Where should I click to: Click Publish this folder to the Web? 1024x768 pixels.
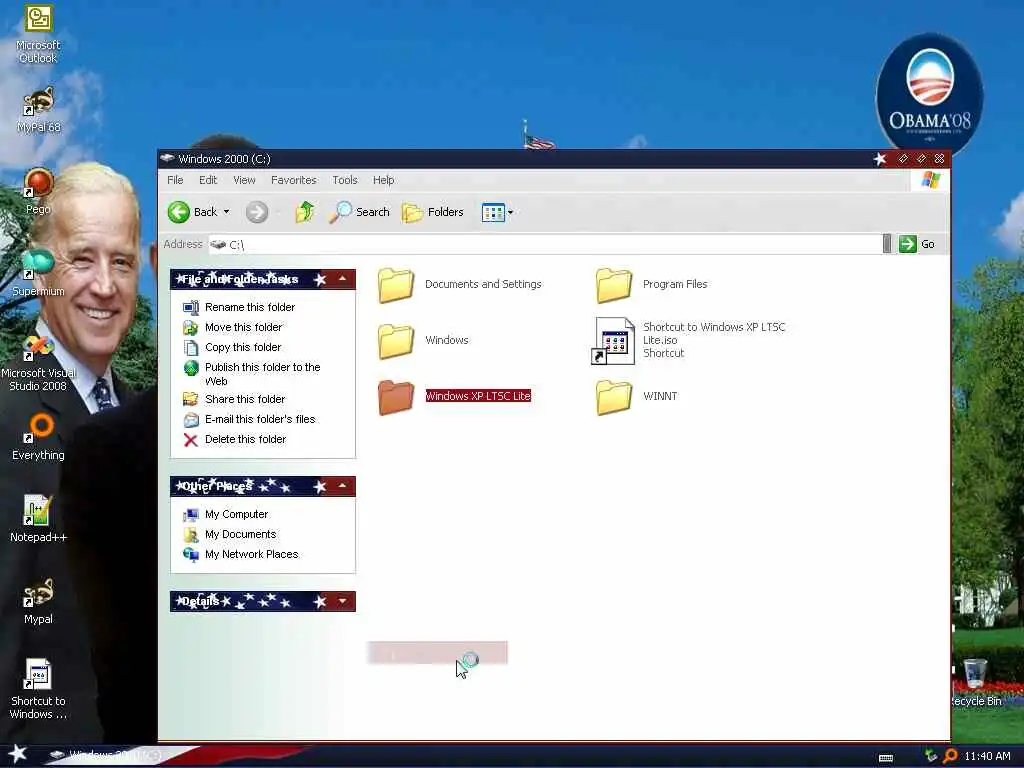[252, 374]
